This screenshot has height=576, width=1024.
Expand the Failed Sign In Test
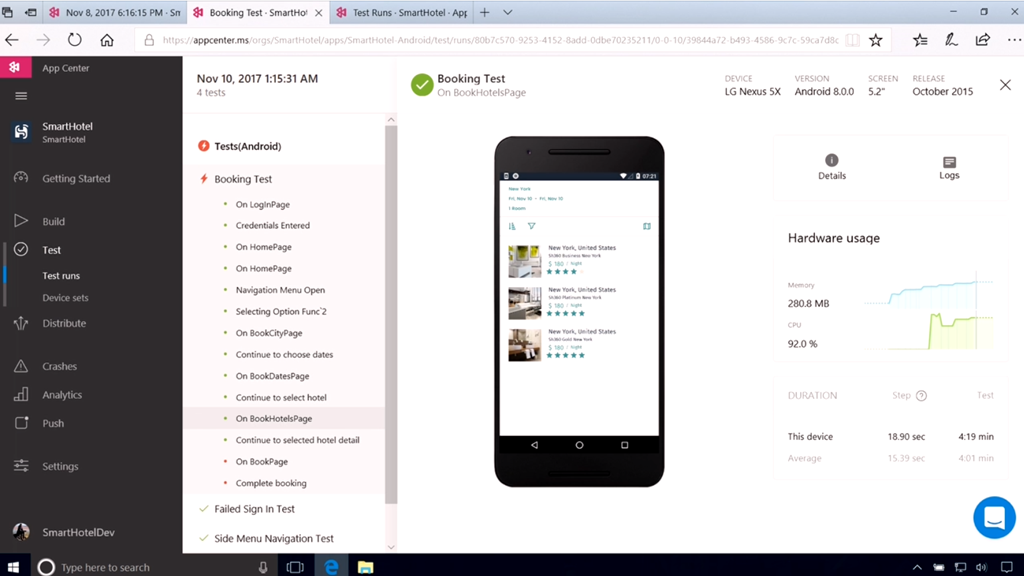coord(254,509)
